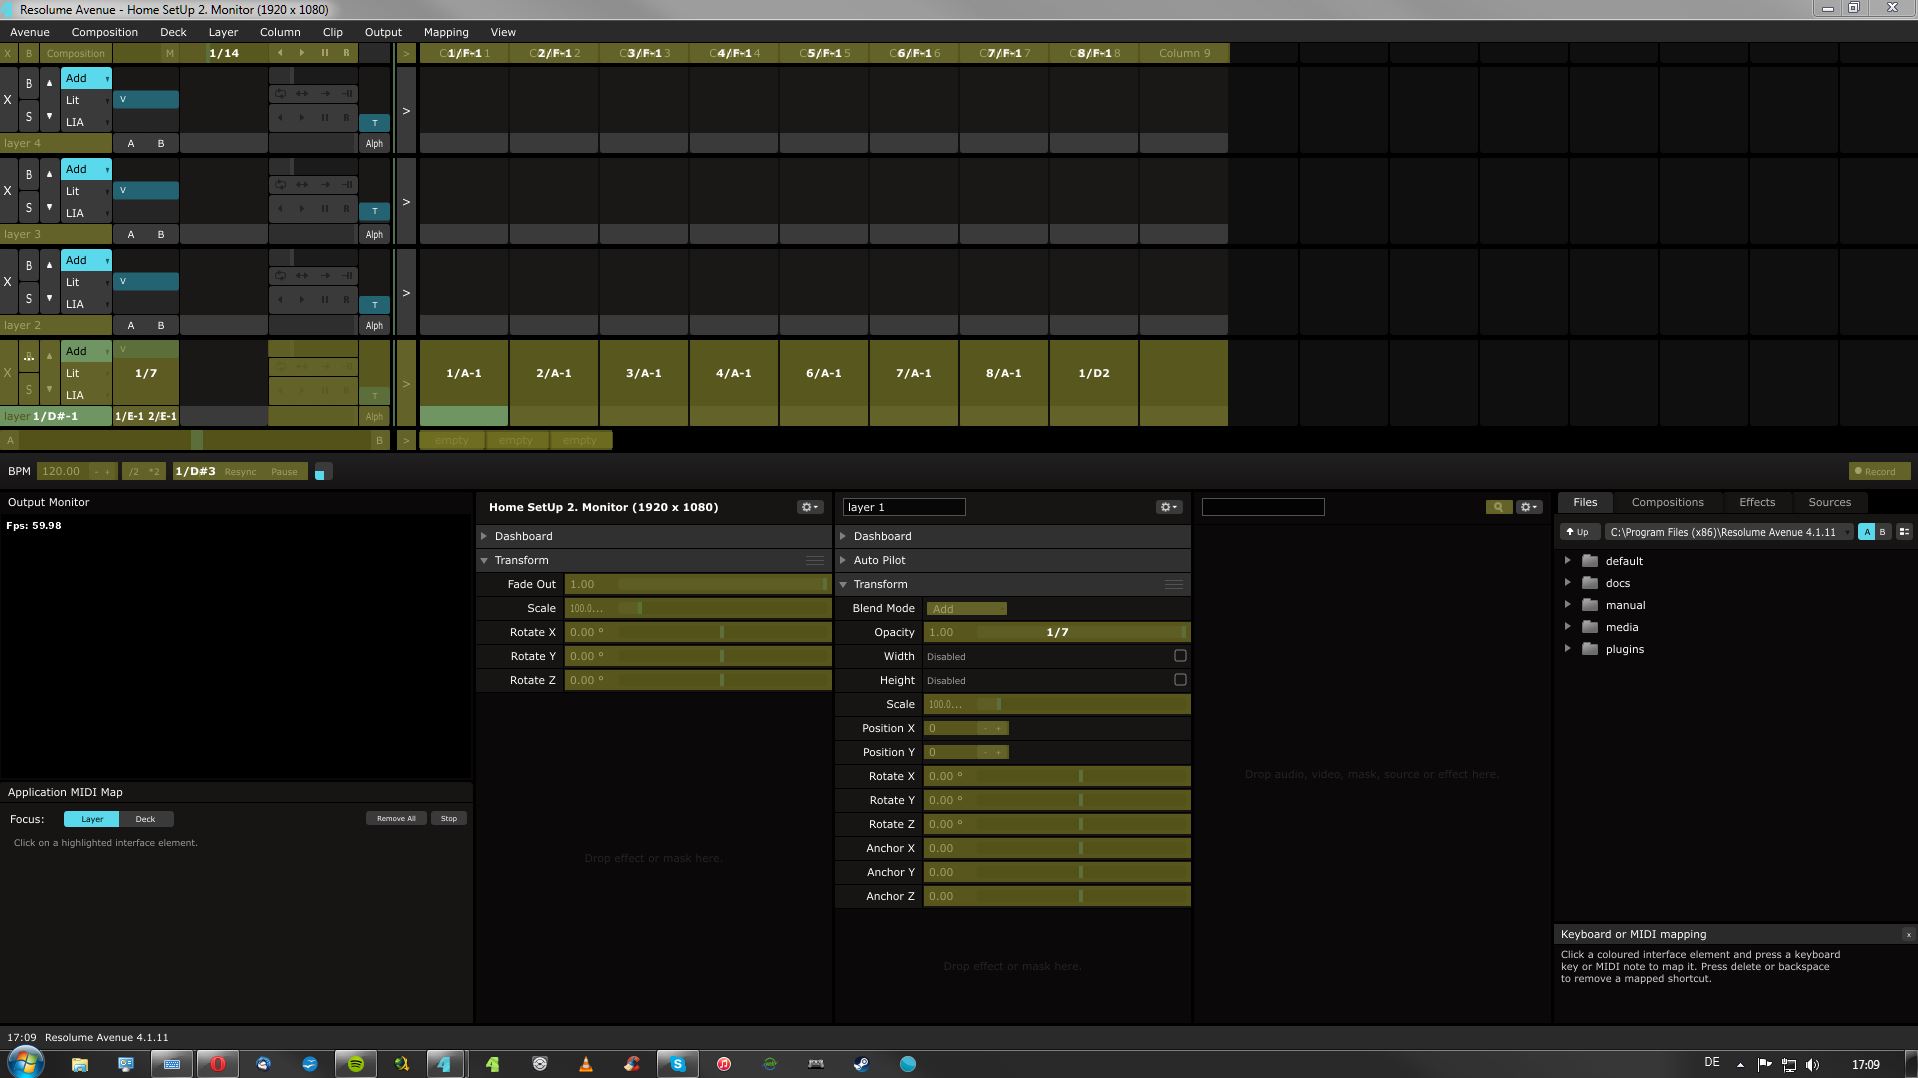Enable the Width checkbox in layer Transform
Screen dimensions: 1918x1078
point(1180,656)
